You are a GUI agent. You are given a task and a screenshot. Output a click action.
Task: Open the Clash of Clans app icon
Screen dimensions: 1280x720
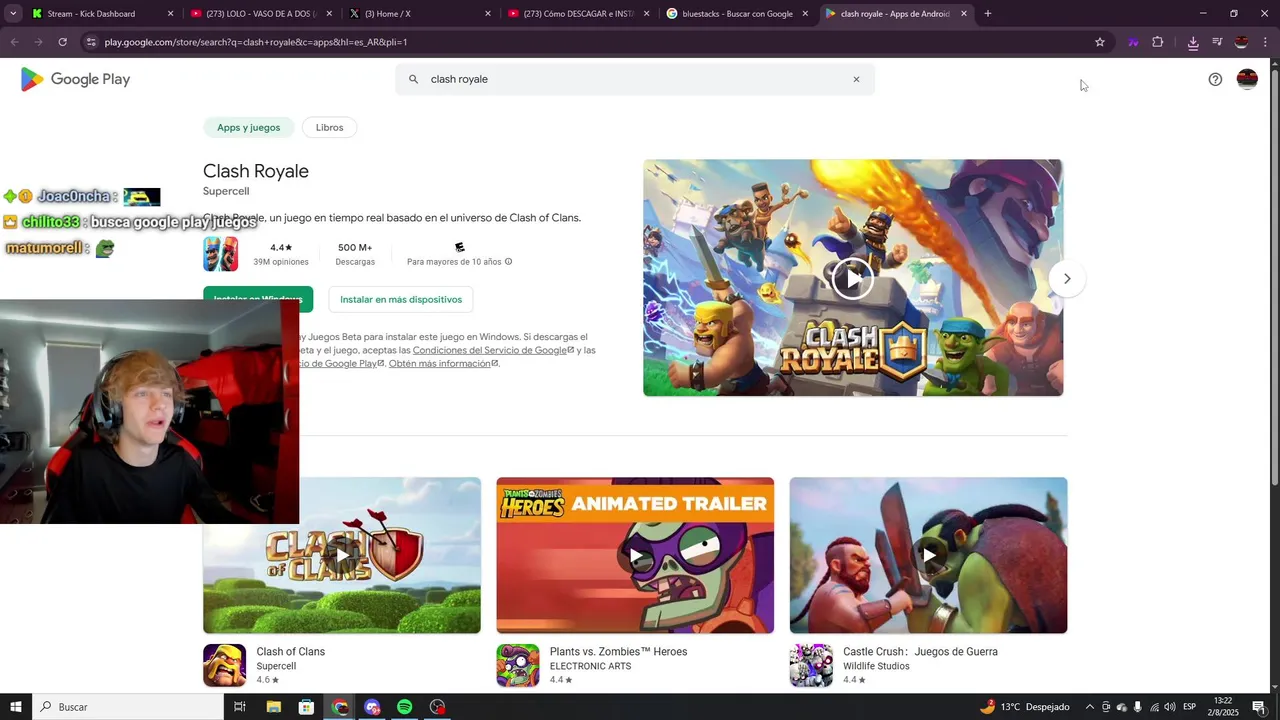(x=224, y=665)
